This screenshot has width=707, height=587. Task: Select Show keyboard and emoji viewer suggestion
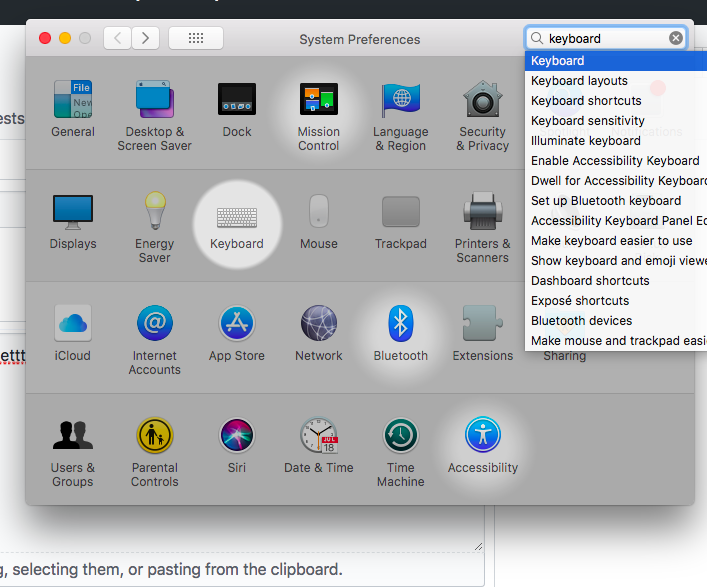tap(616, 261)
